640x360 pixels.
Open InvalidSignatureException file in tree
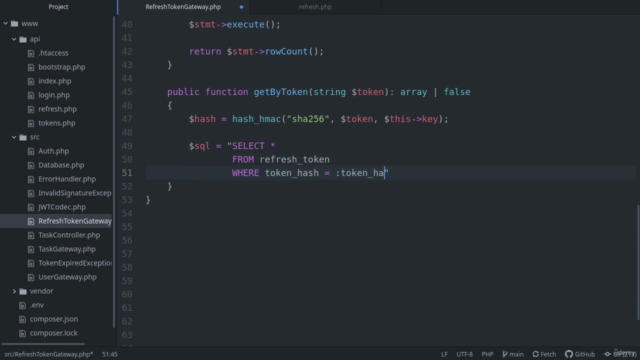pyautogui.click(x=75, y=193)
